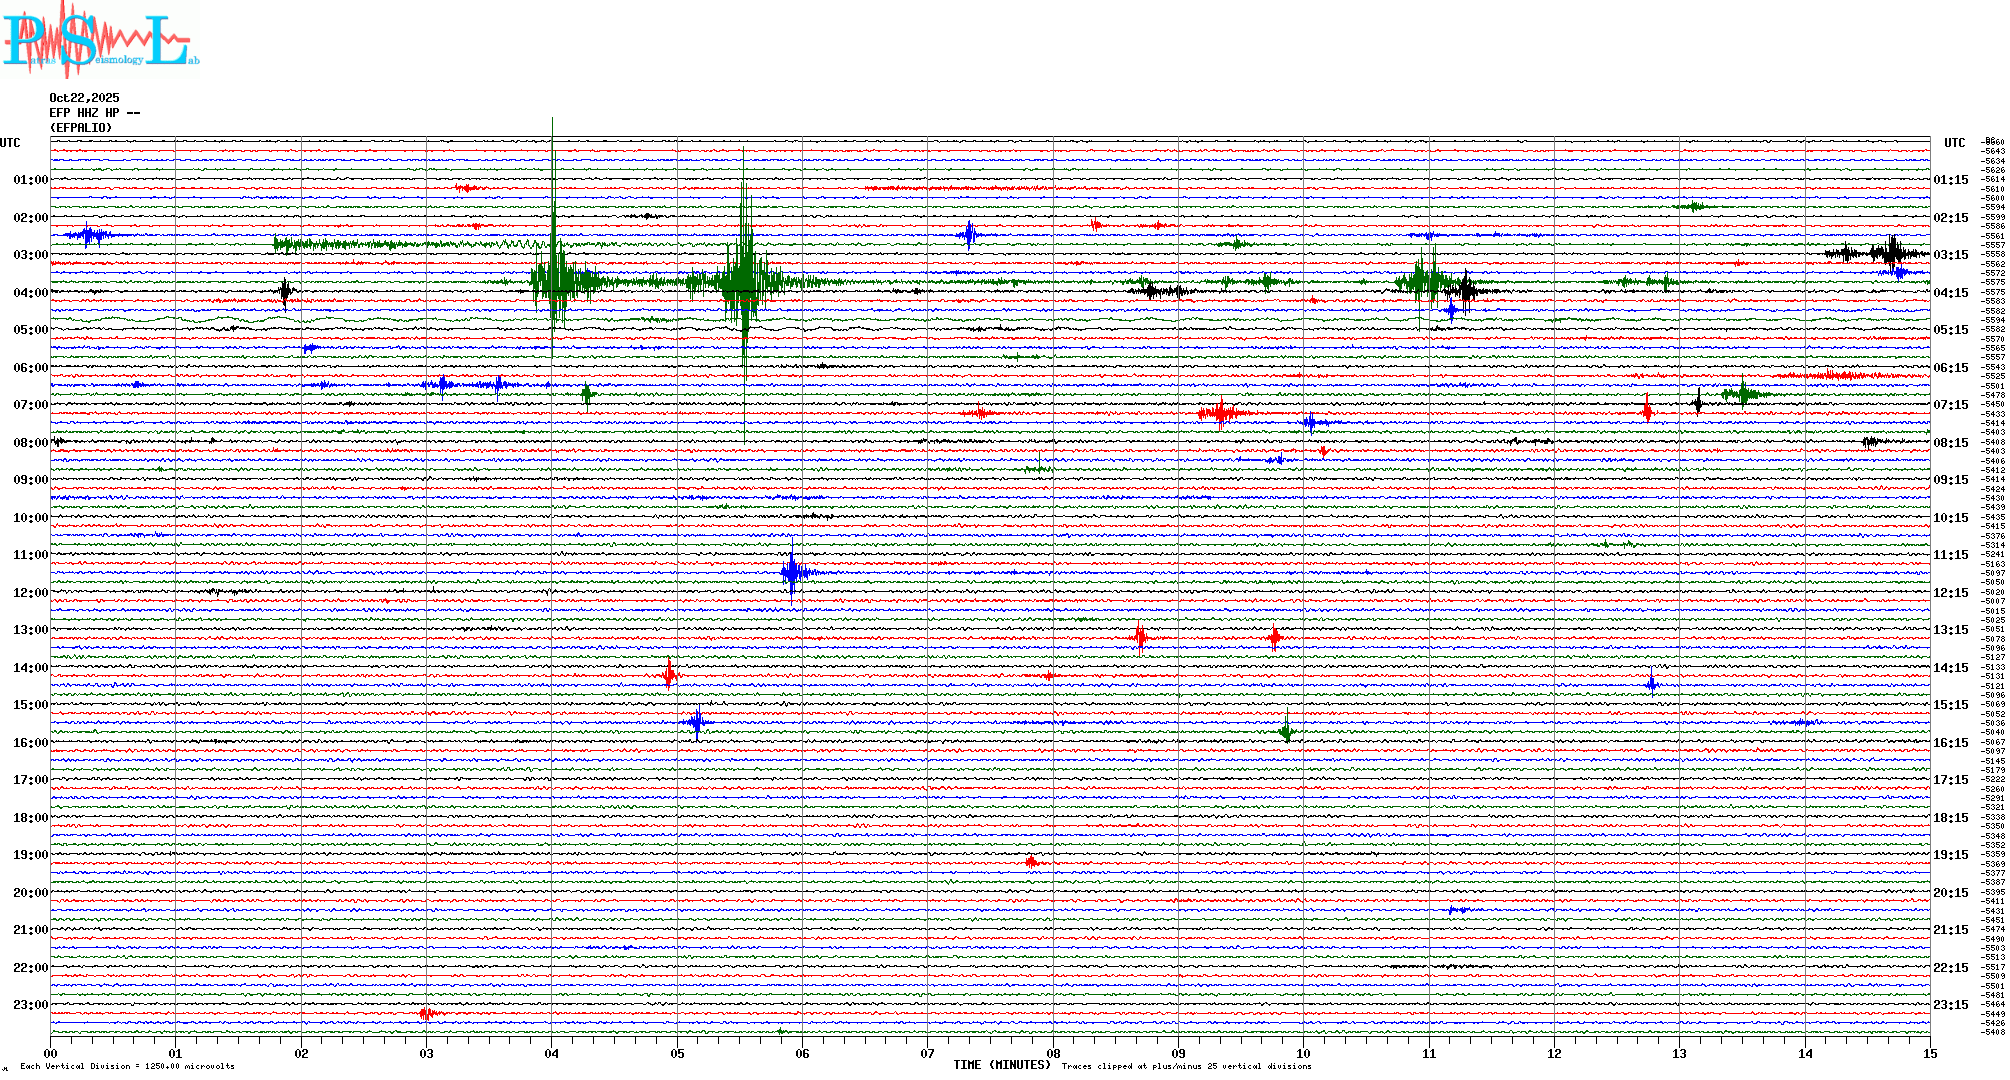Screen dimensions: 2010x1080
Task: Click the 03:15 time label on right
Action: pos(1950,255)
